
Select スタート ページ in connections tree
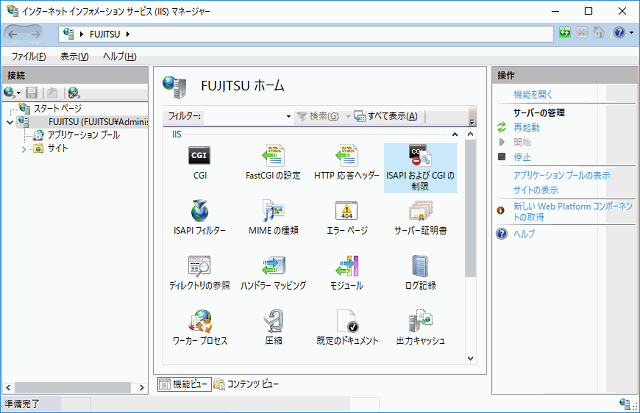pyautogui.click(x=58, y=109)
